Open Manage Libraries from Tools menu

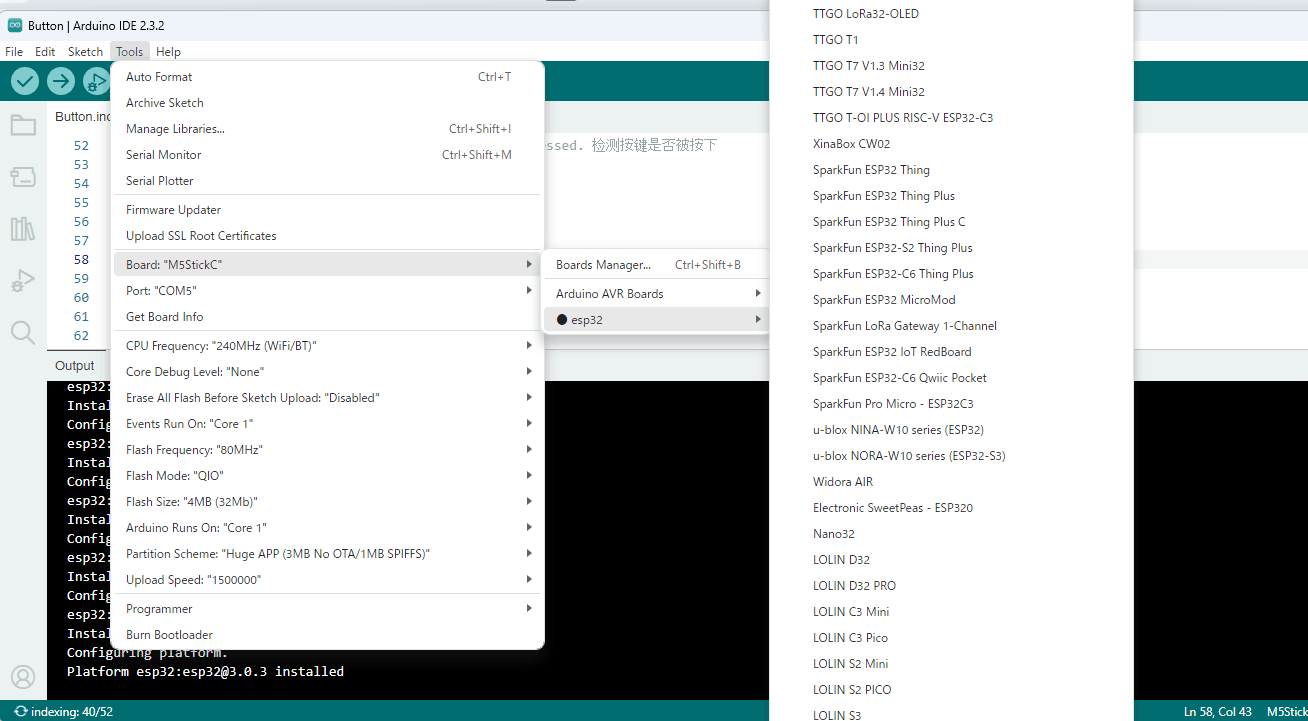(x=327, y=129)
